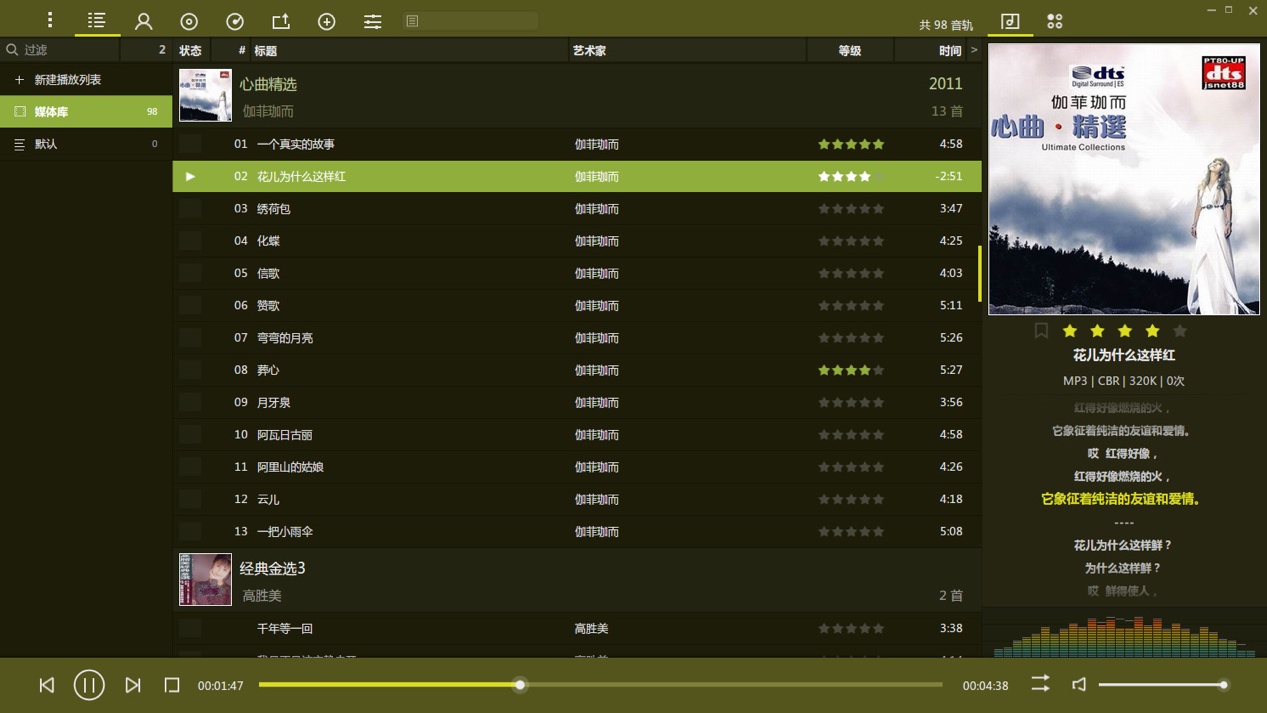Select 默认 playlist in the sidebar

(48, 143)
